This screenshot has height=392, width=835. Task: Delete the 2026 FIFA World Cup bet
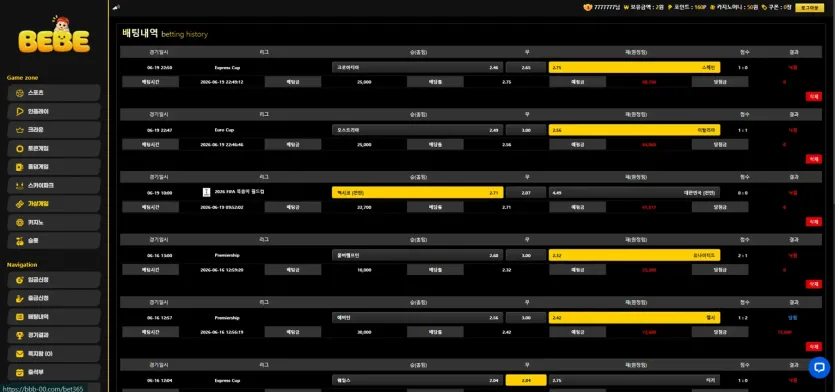pyautogui.click(x=813, y=222)
